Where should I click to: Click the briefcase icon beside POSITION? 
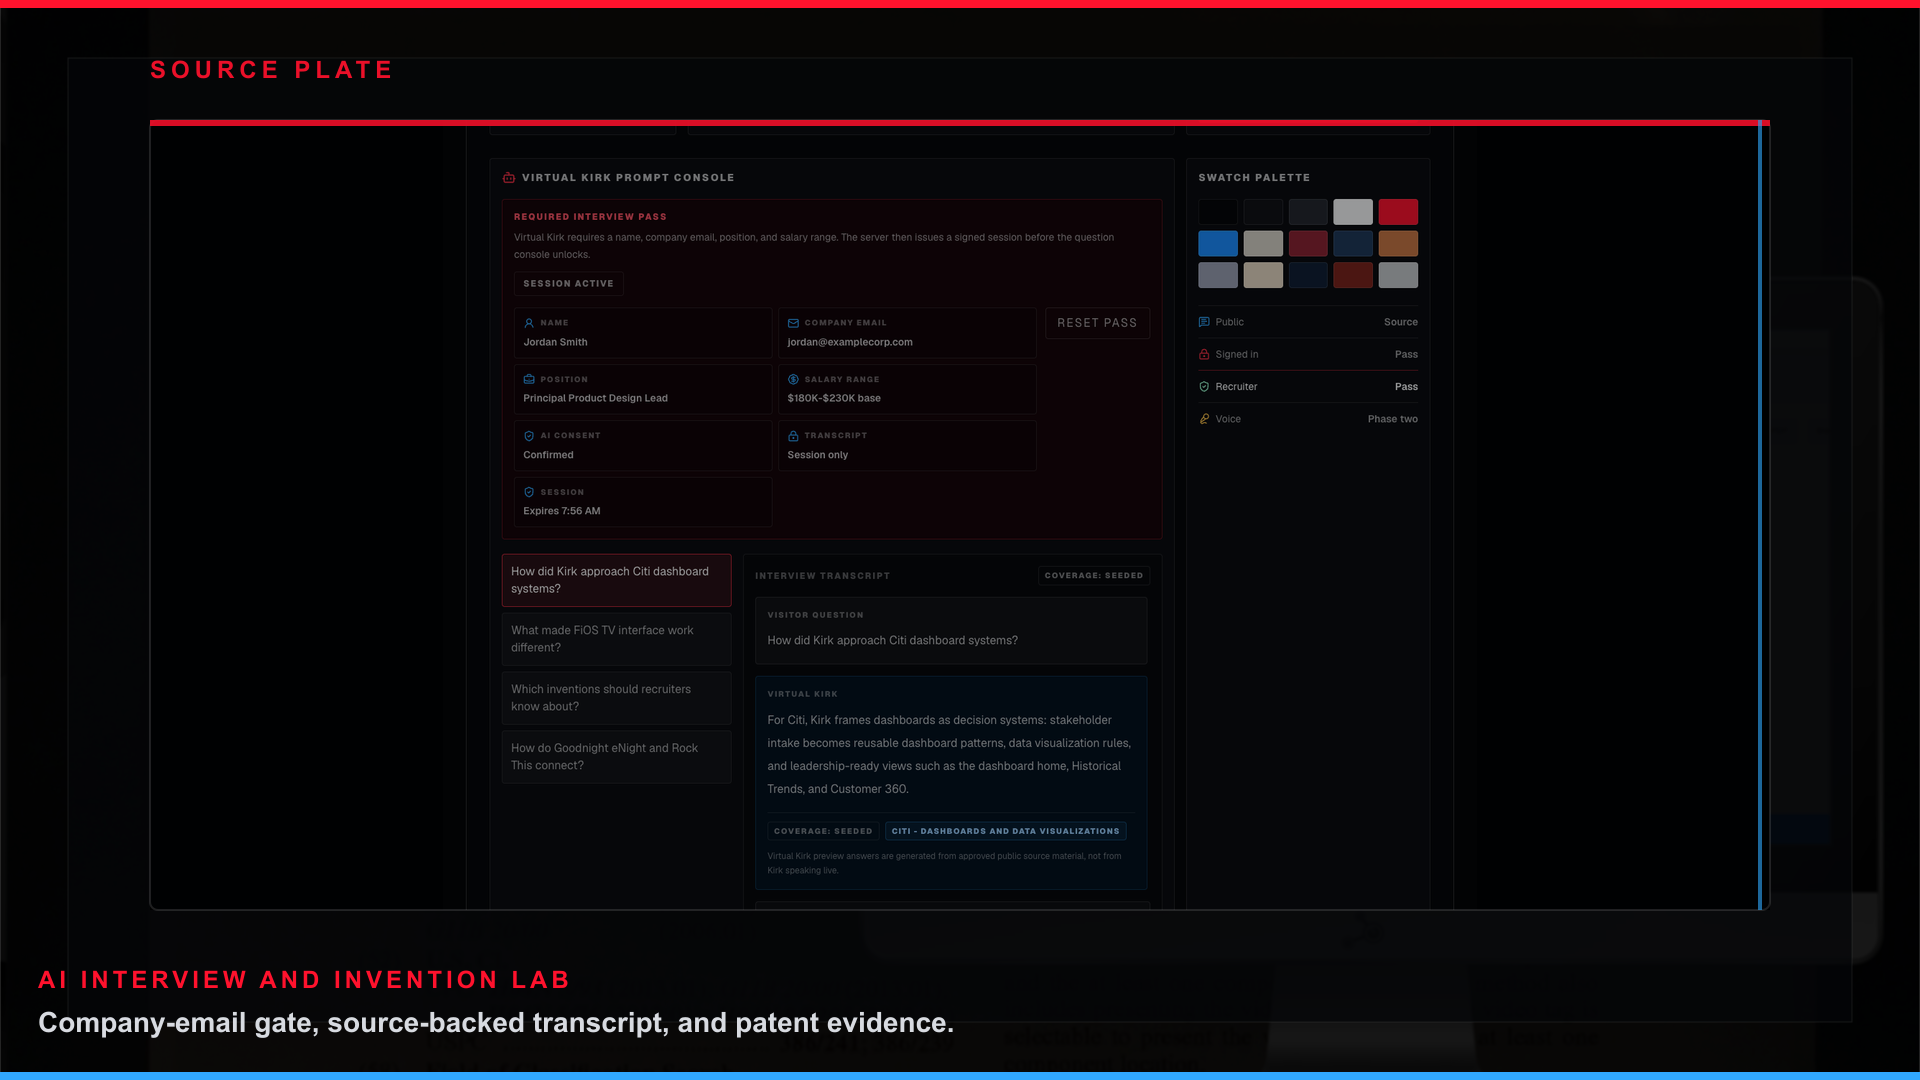click(529, 379)
